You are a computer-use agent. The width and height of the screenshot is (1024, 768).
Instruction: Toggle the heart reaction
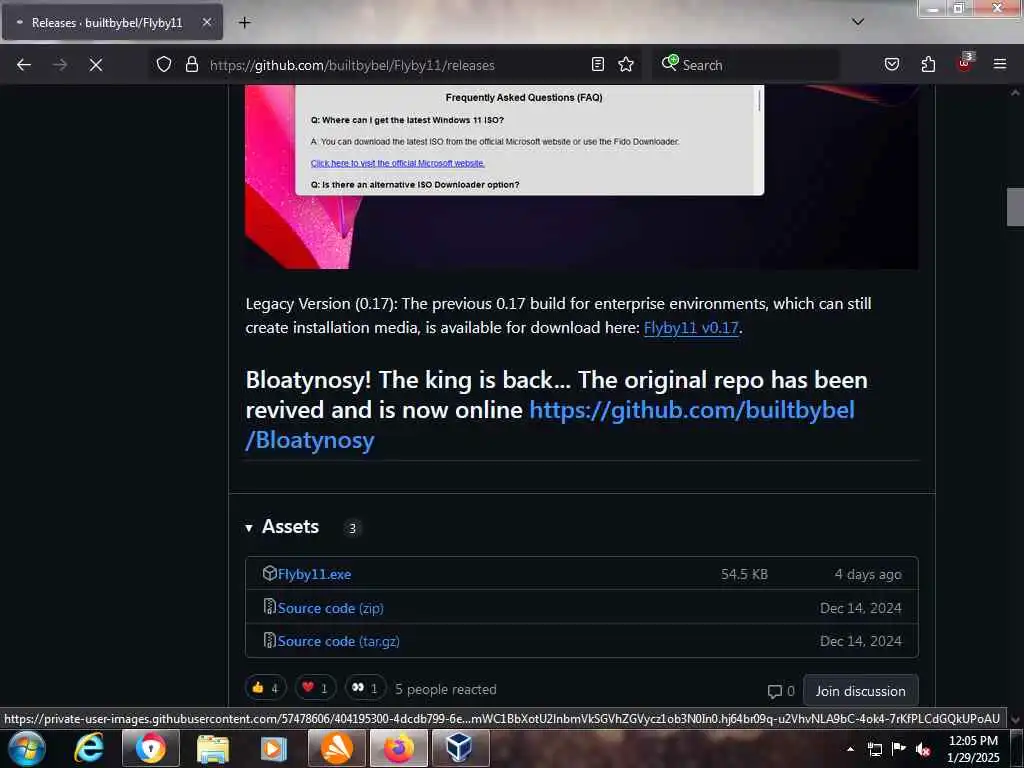tap(315, 688)
